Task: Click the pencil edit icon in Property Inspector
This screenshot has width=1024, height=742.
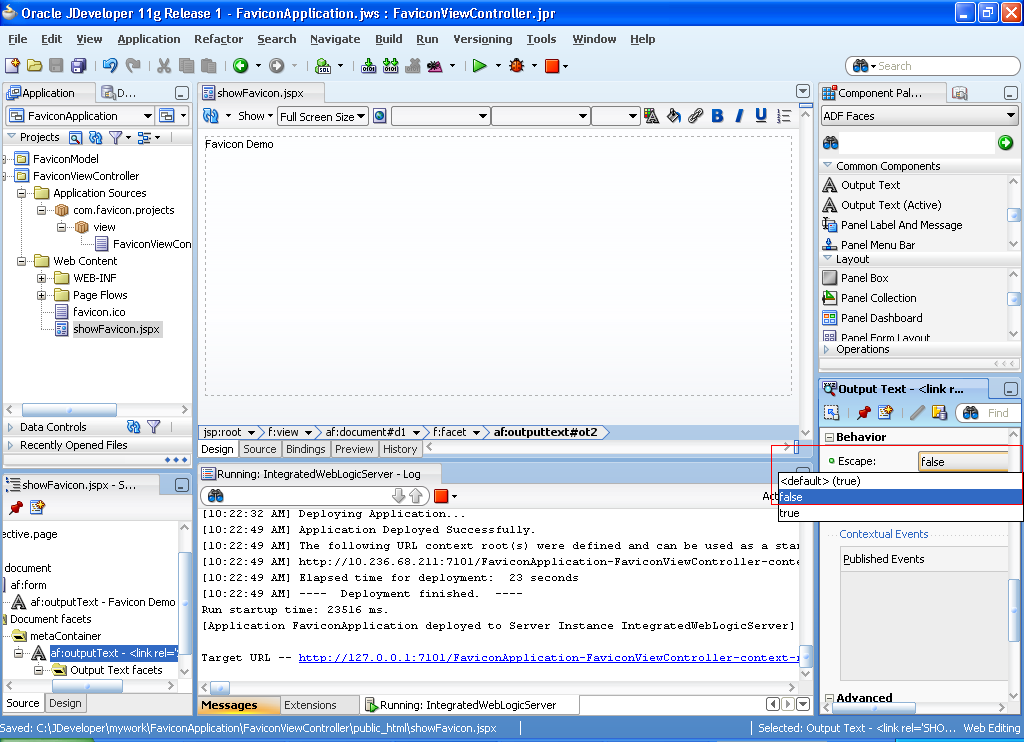Action: click(917, 412)
